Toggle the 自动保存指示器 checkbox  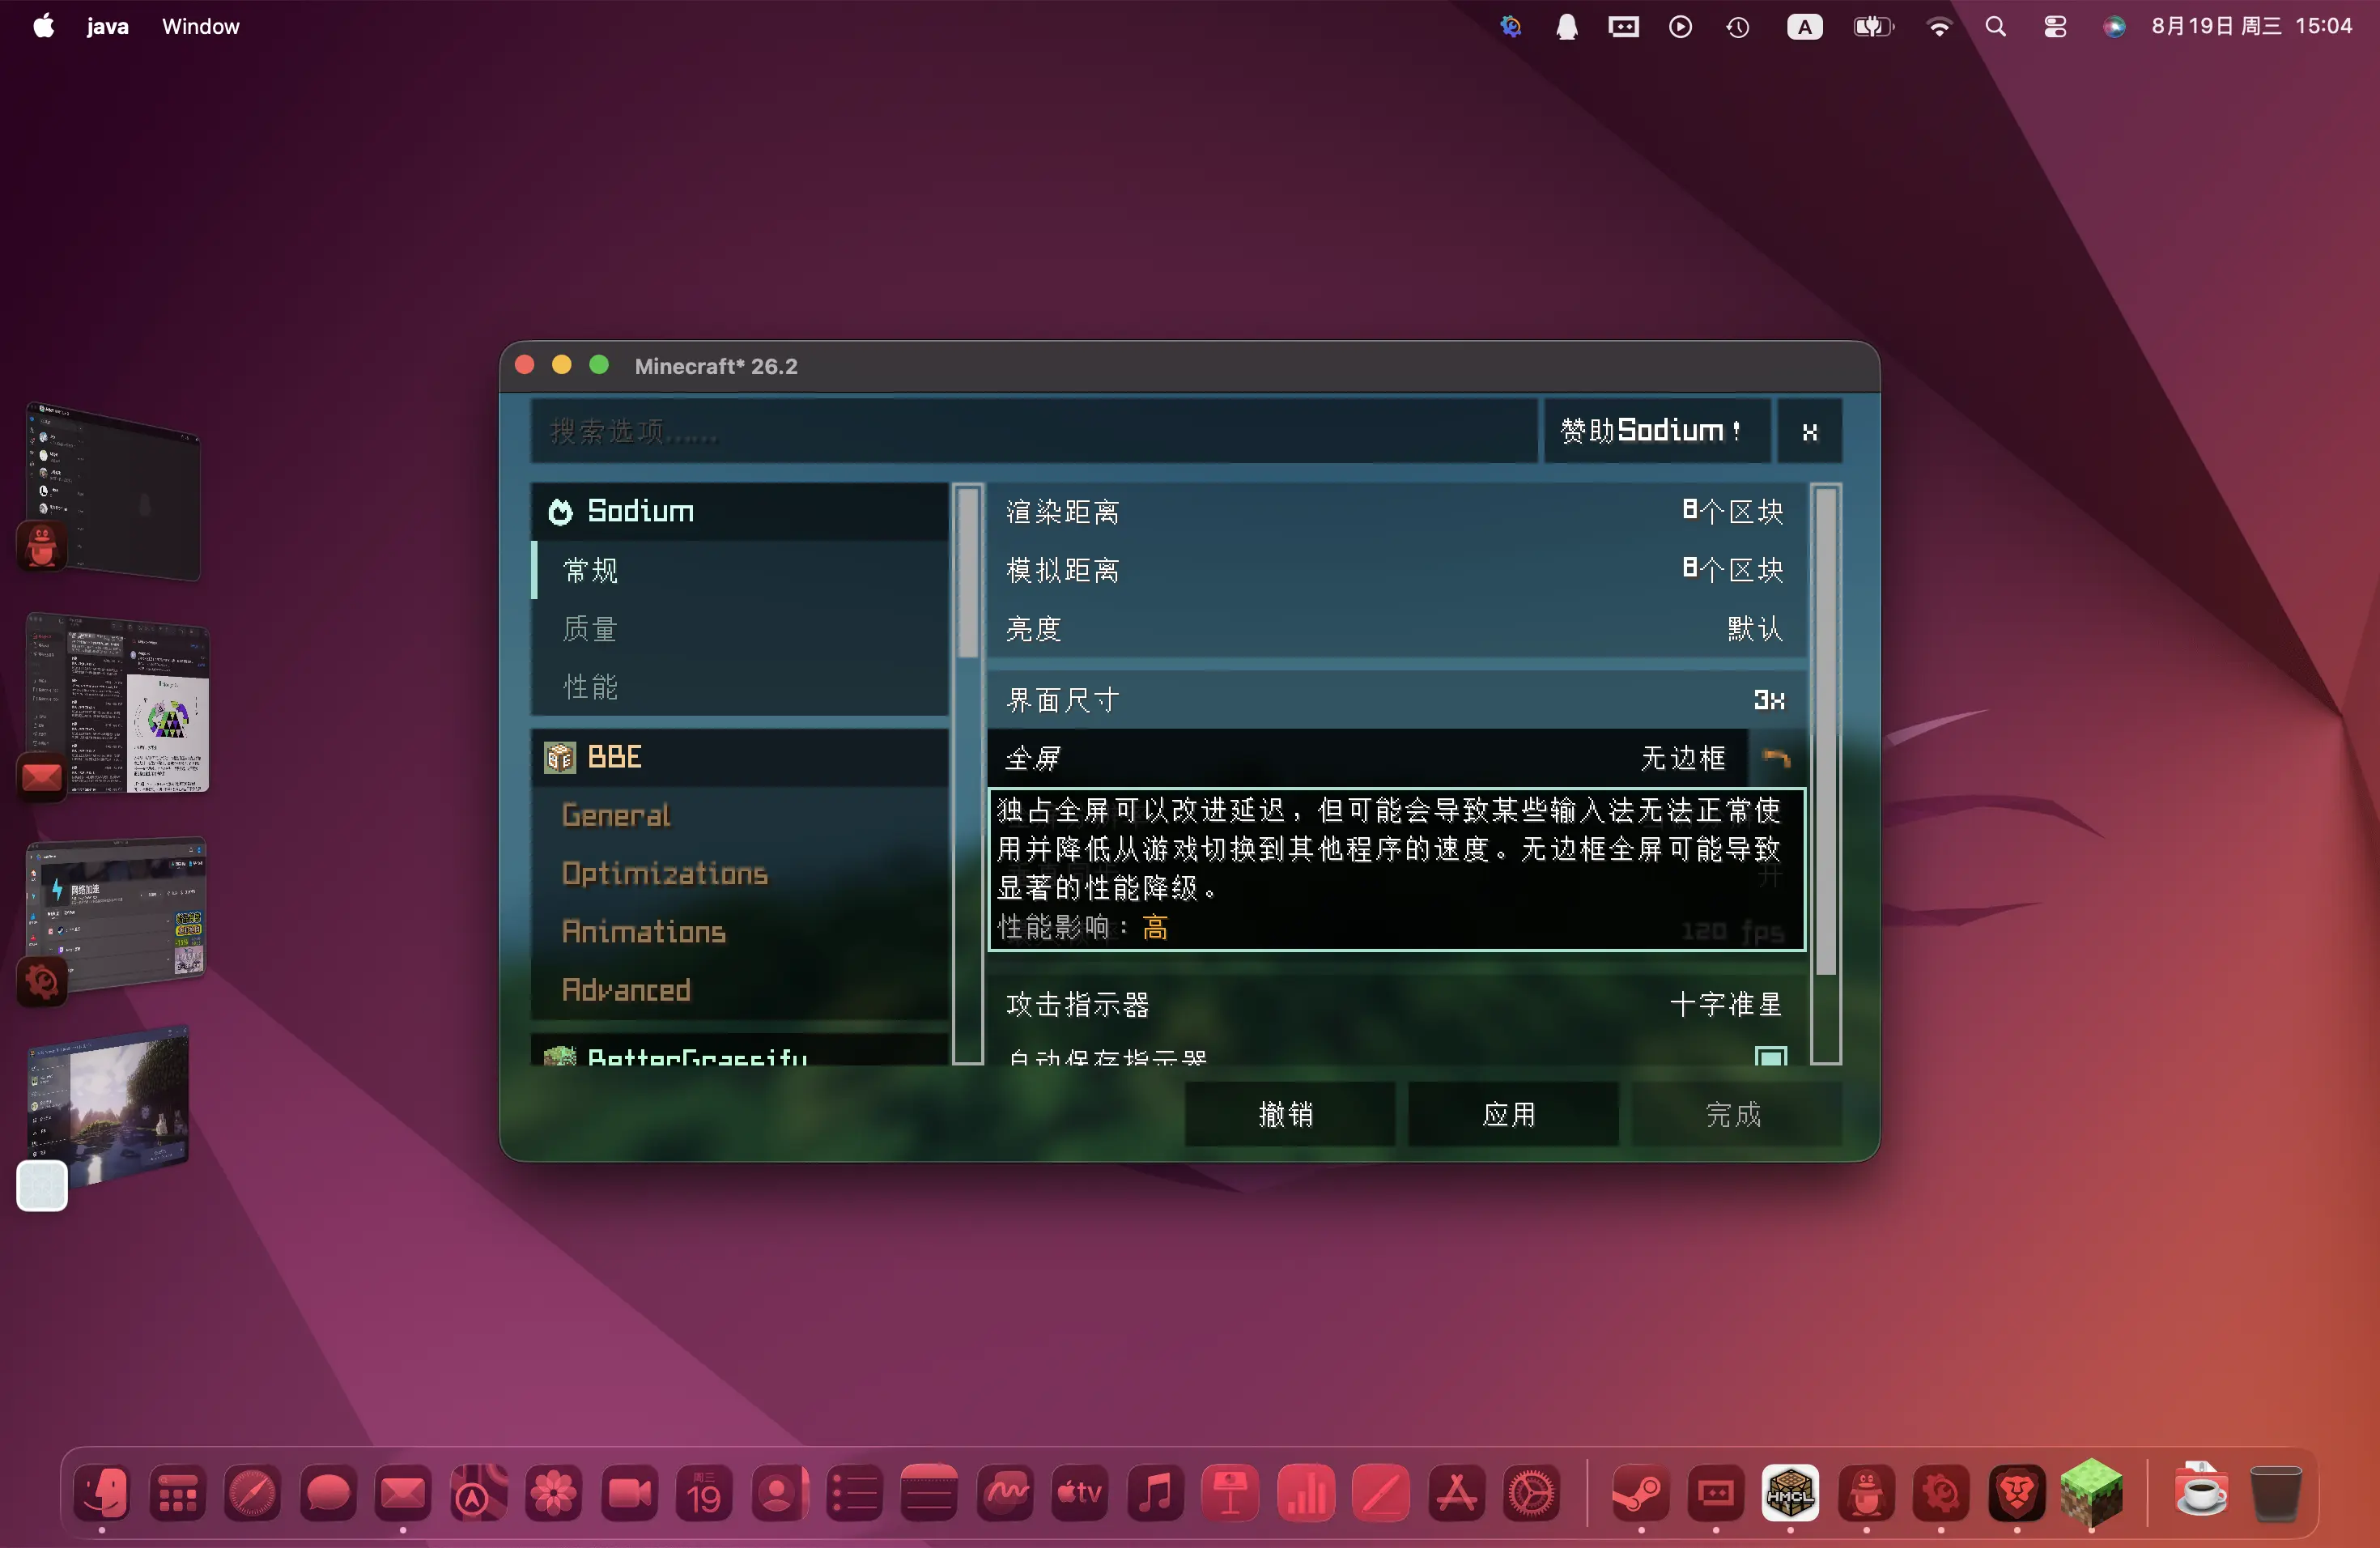click(1770, 1056)
